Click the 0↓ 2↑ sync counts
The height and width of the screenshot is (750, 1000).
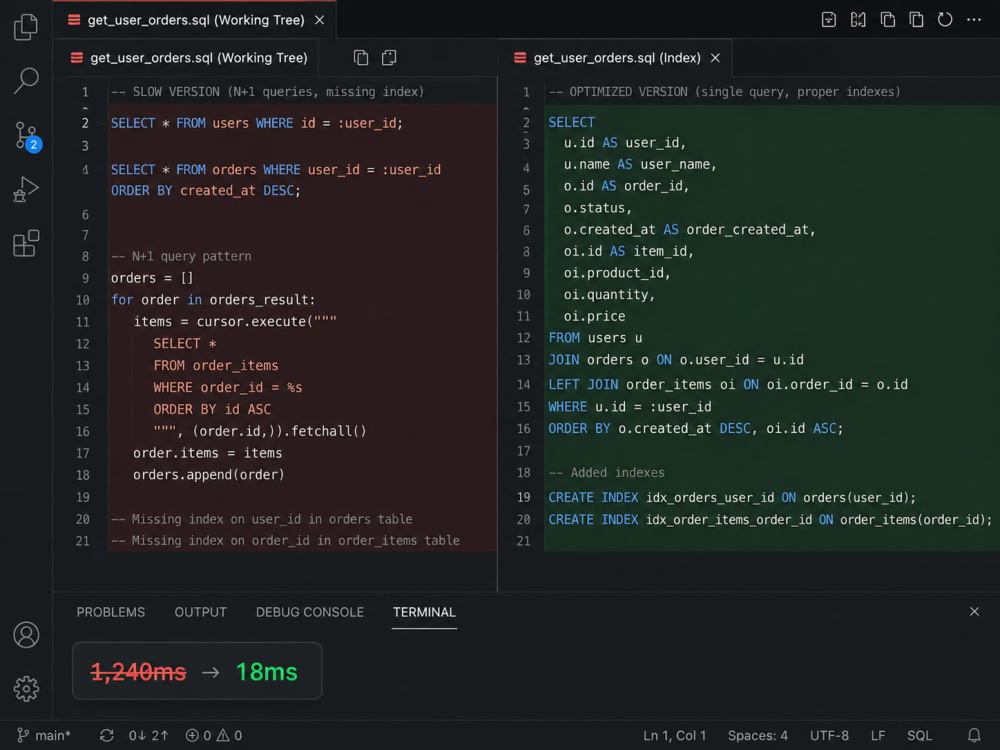point(149,735)
